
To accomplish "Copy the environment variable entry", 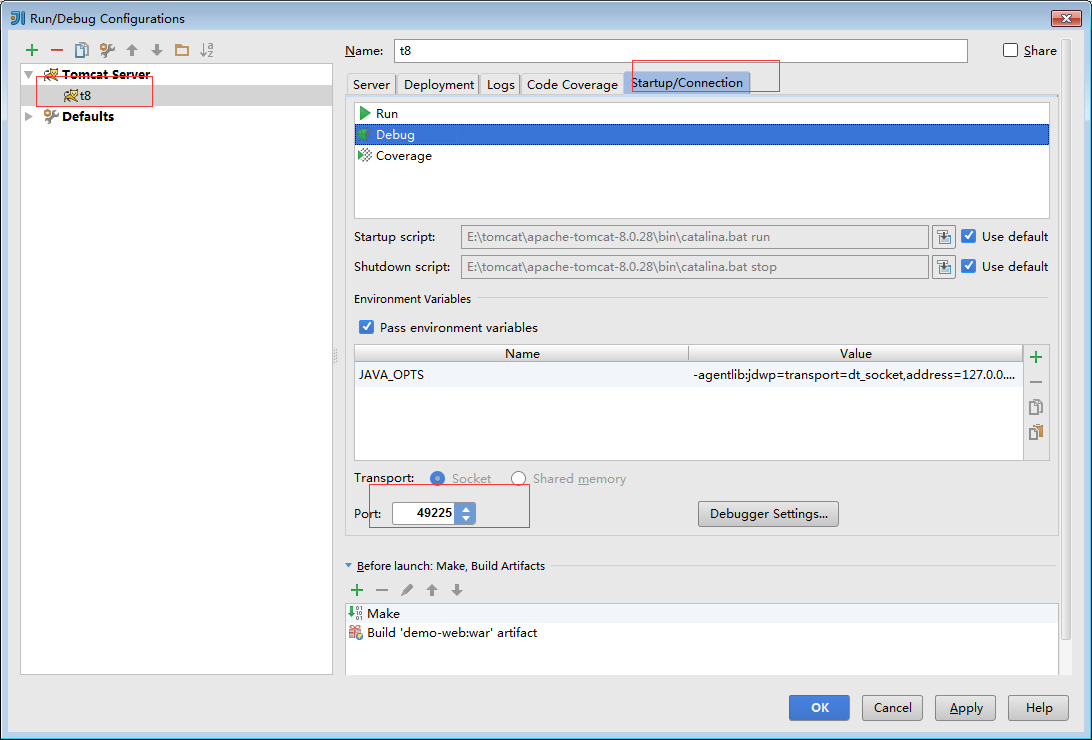I will [x=1036, y=407].
